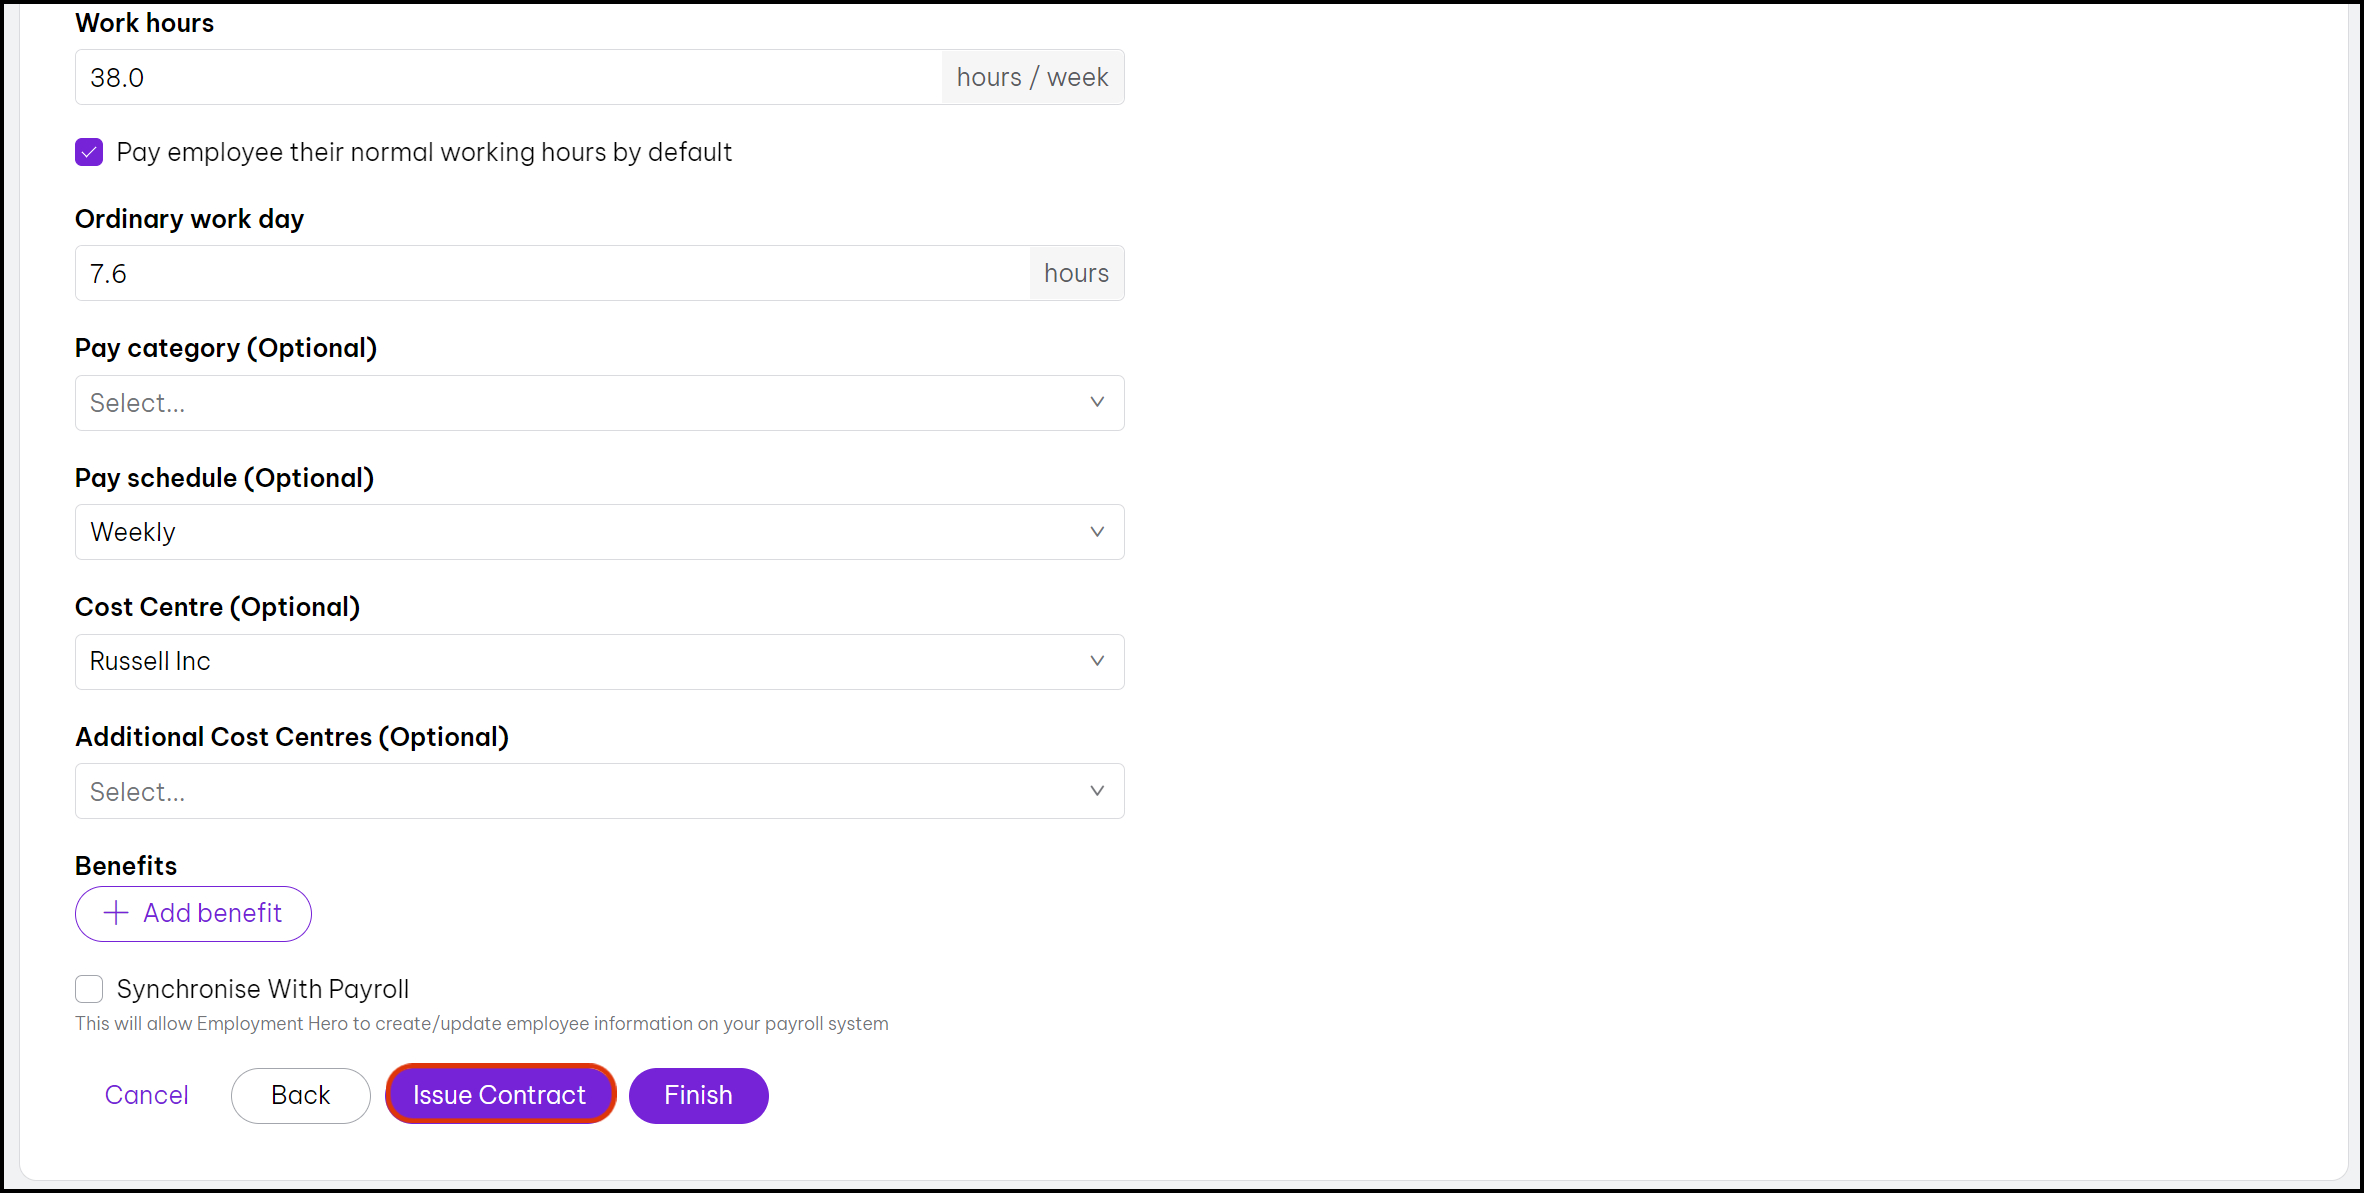Click the Cancel link
2364x1193 pixels.
point(146,1095)
